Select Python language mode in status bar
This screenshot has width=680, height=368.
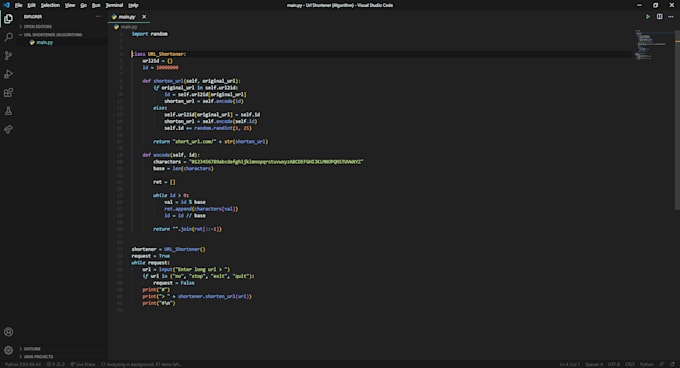pyautogui.click(x=647, y=364)
